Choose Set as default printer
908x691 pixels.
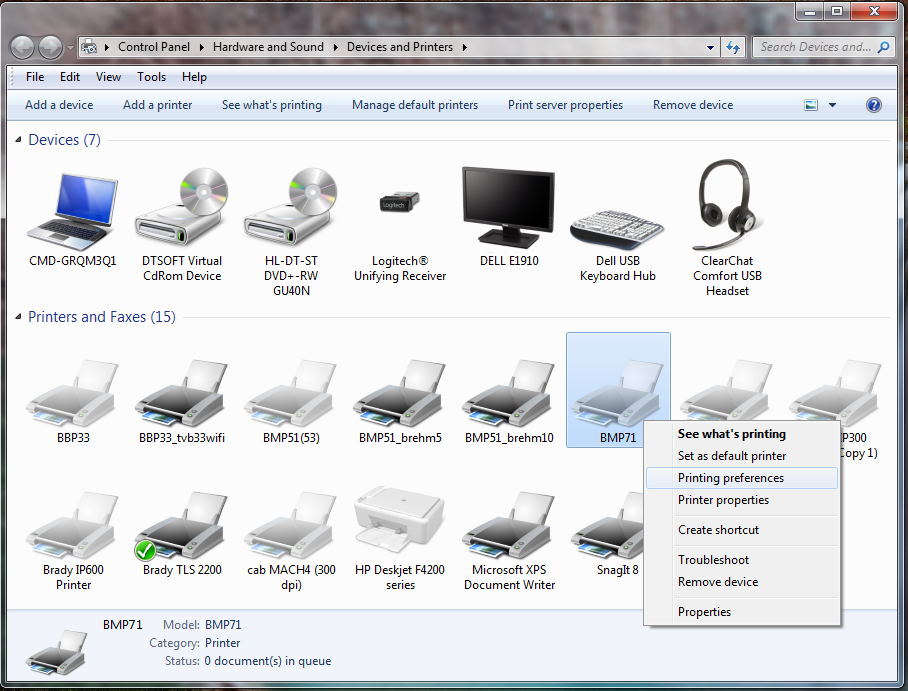(732, 456)
